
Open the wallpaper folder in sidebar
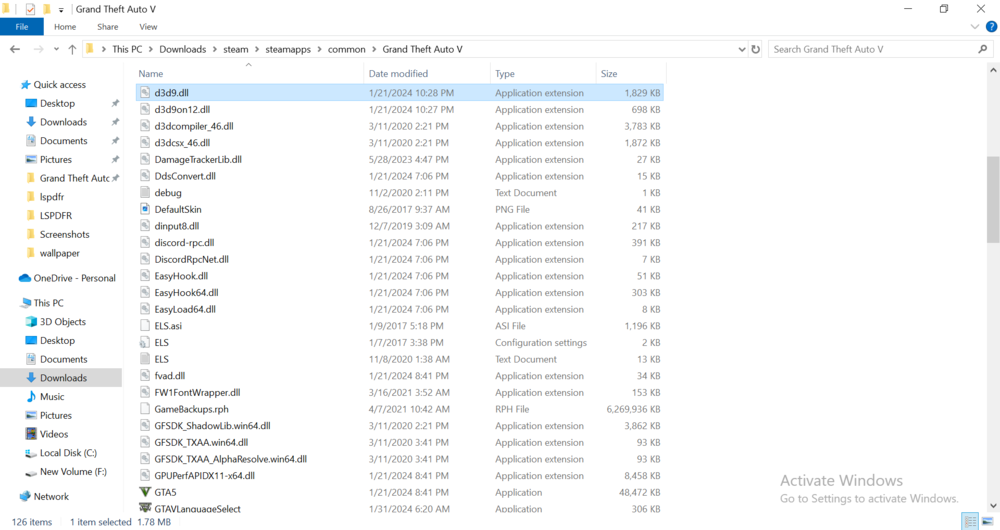[59, 253]
